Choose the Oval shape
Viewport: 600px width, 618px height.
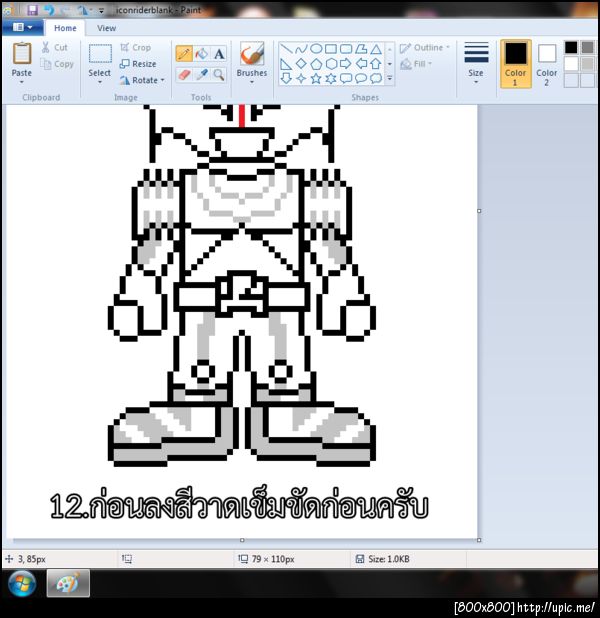[316, 49]
